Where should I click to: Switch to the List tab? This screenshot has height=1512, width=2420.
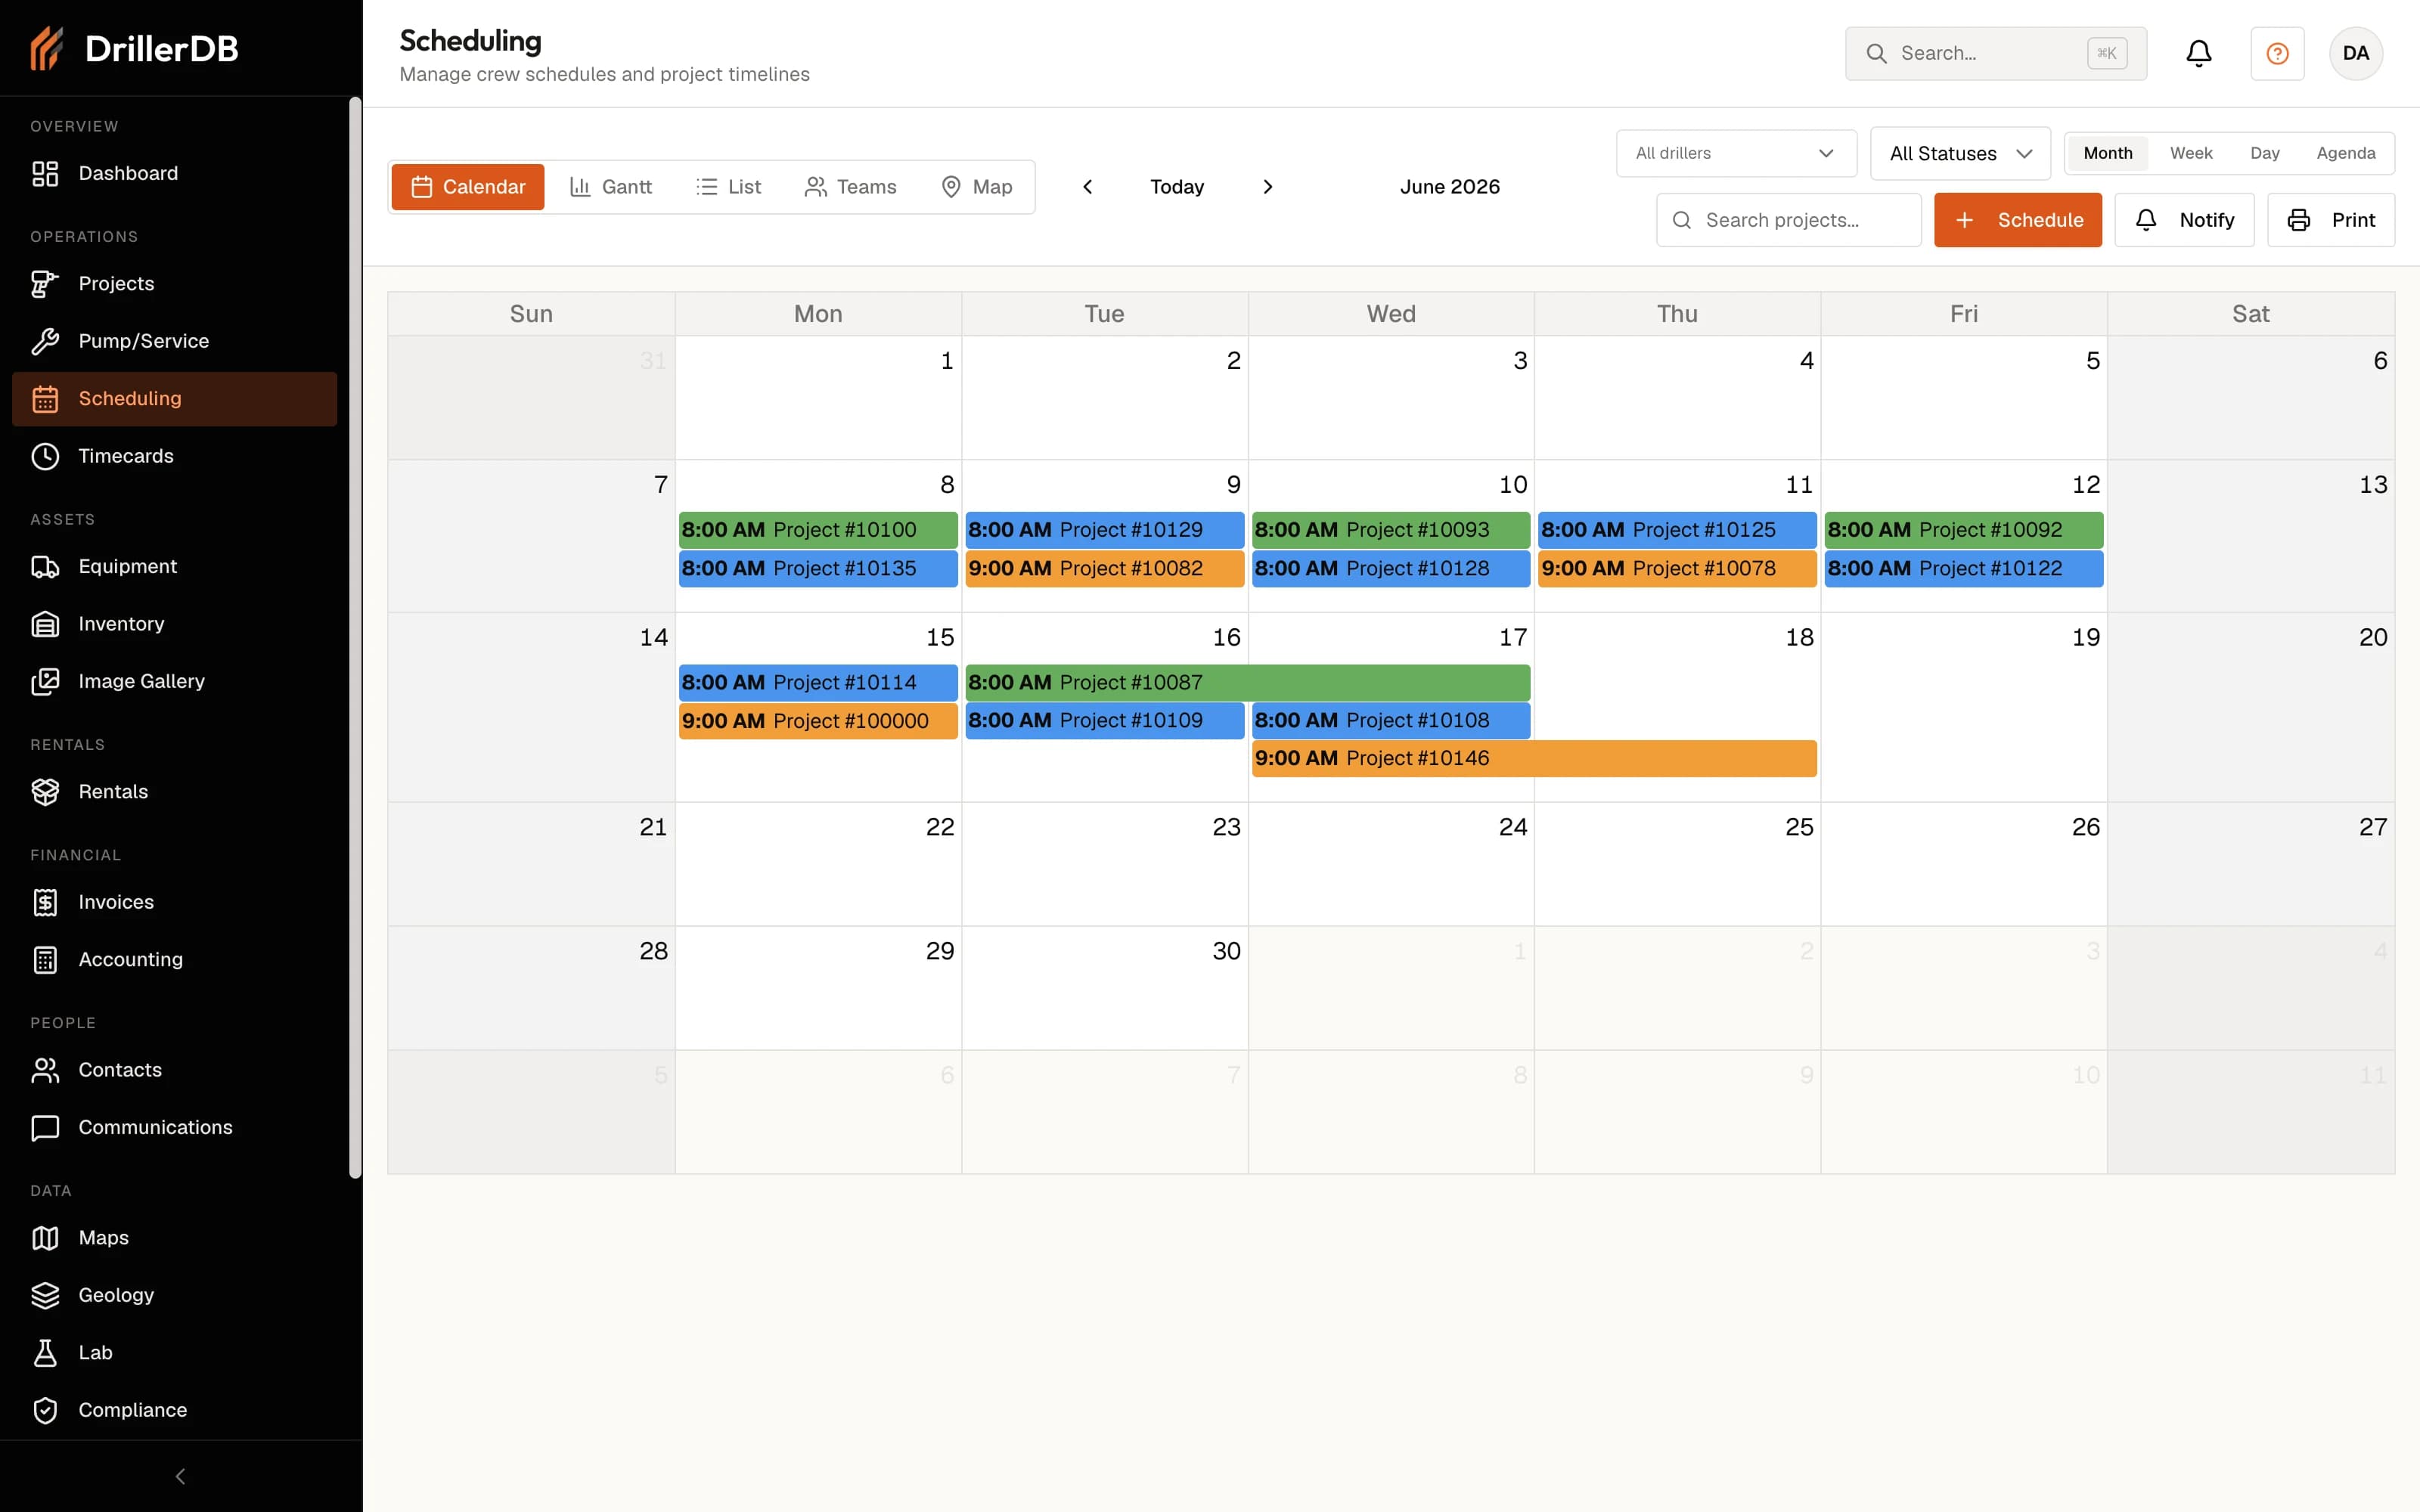tap(728, 187)
